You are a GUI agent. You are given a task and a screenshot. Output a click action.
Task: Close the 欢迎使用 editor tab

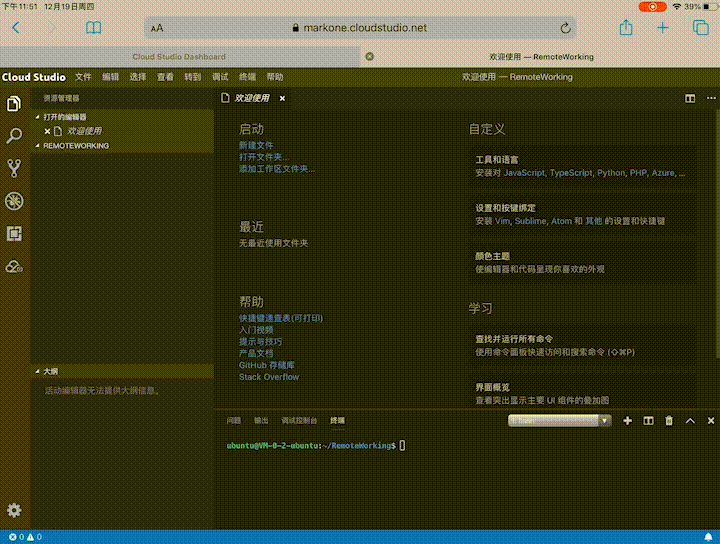coord(282,98)
